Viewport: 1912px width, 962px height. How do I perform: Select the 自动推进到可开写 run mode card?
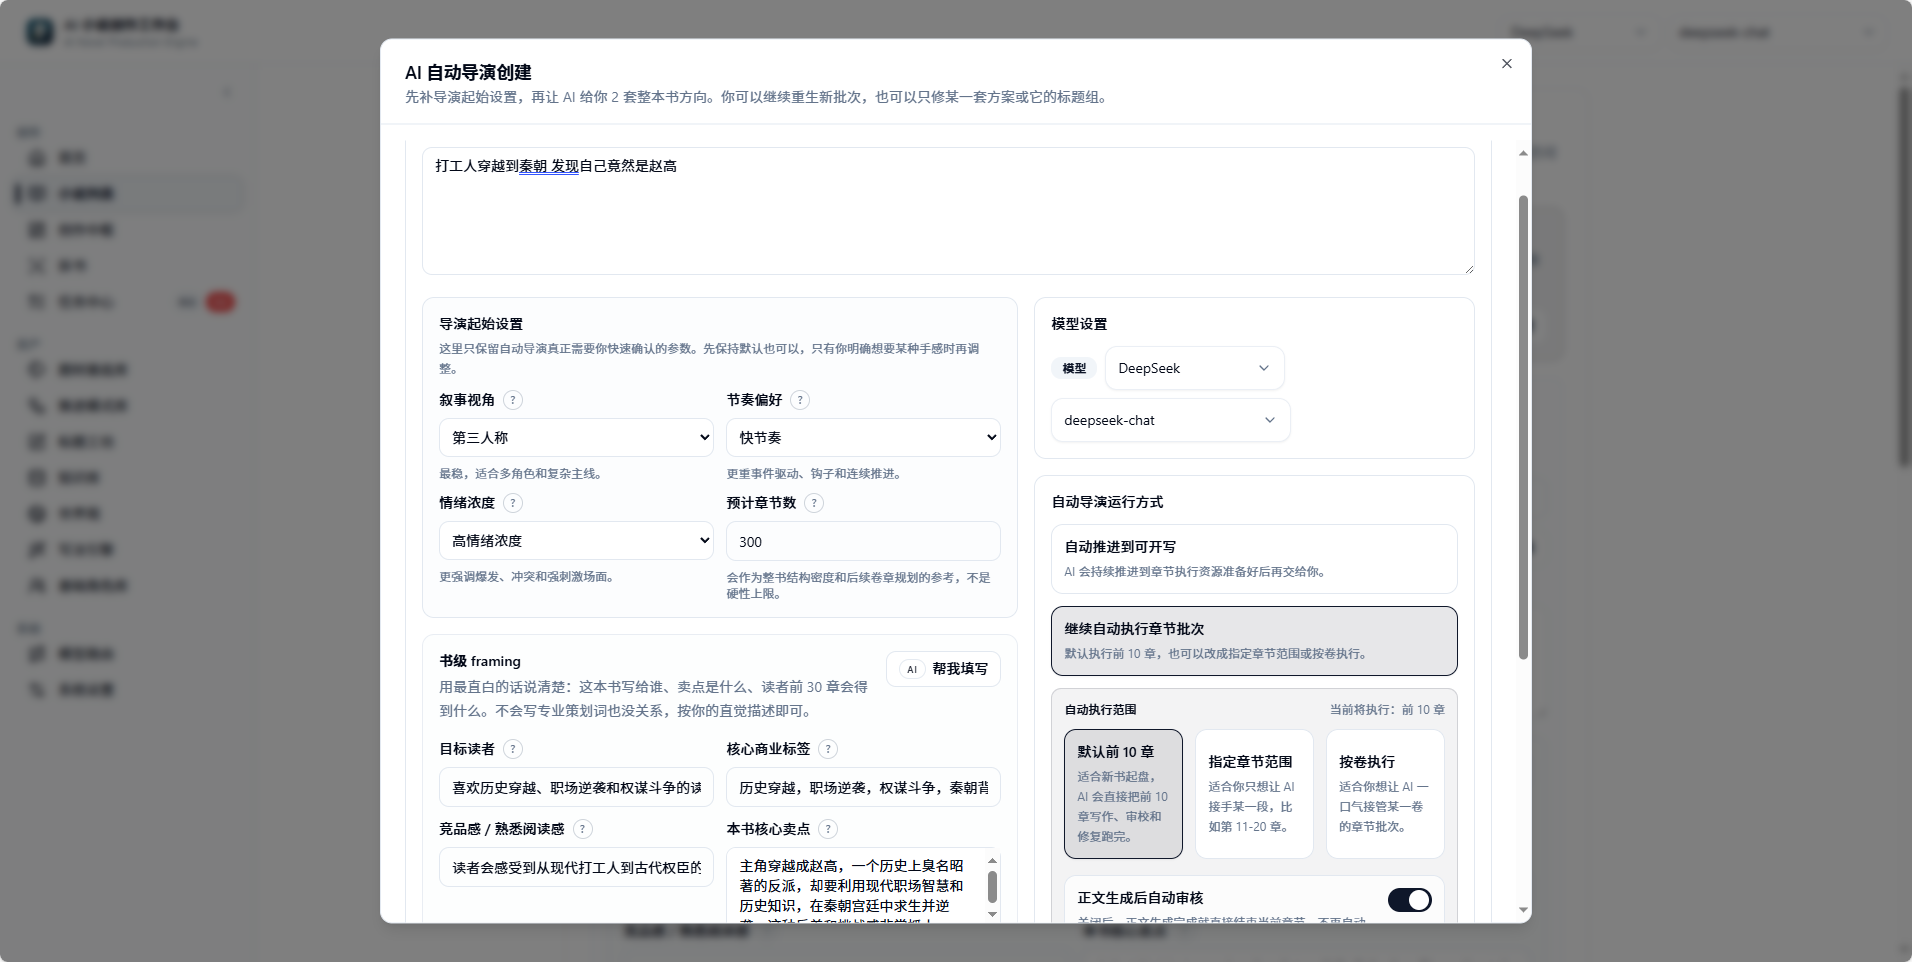coord(1253,558)
